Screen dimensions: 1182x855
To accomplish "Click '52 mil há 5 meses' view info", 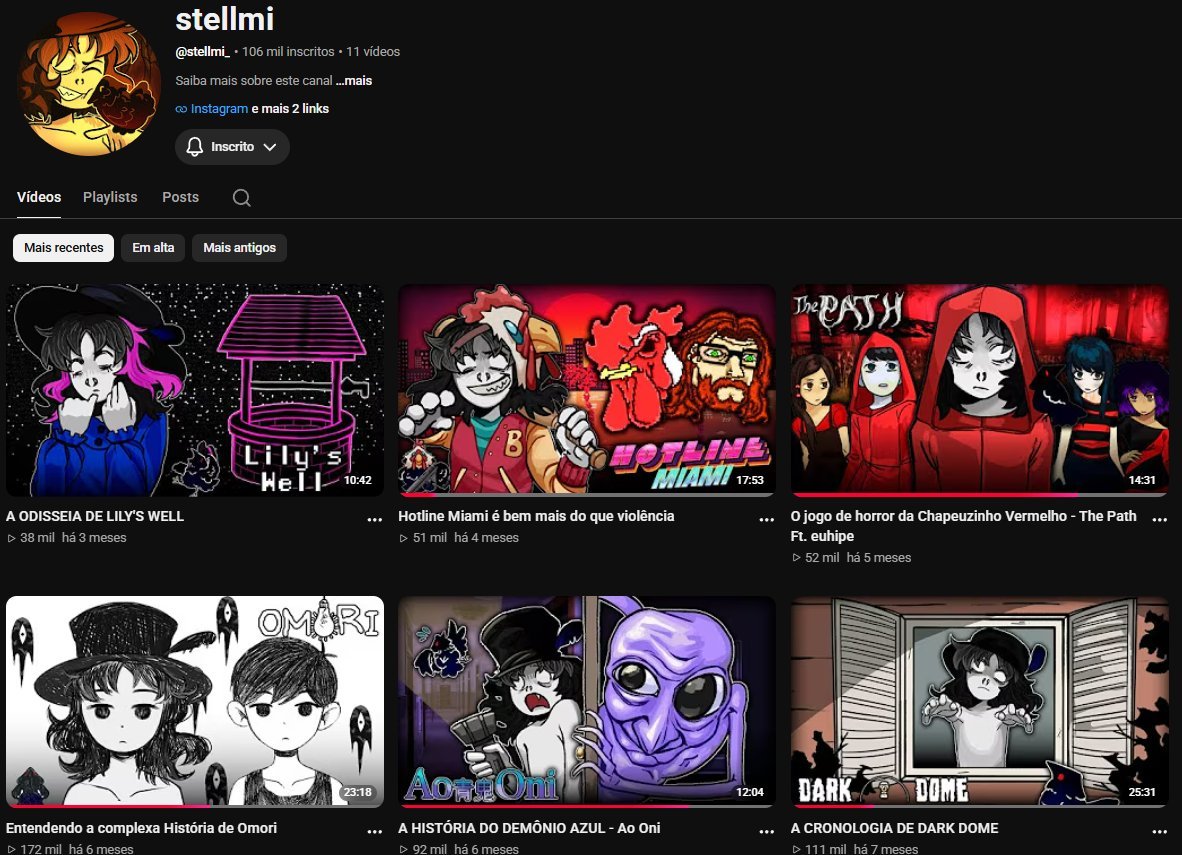I will point(852,558).
